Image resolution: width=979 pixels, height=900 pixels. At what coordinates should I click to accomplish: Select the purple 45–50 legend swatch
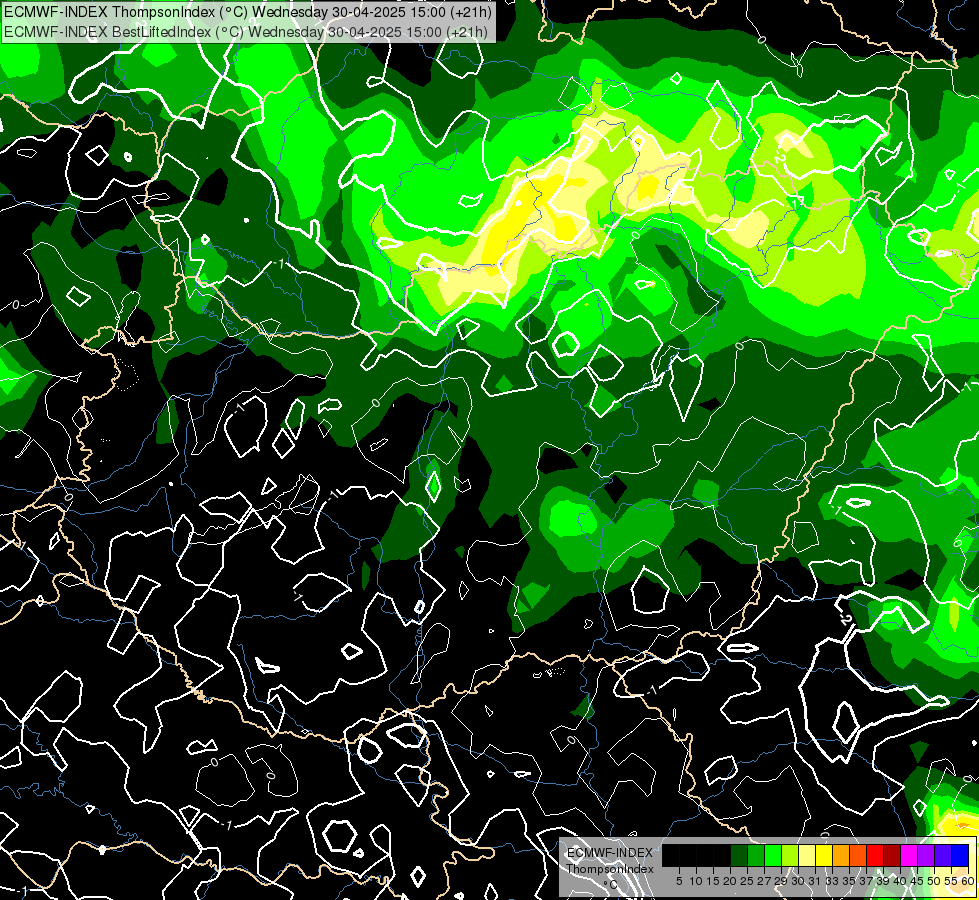tap(927, 856)
